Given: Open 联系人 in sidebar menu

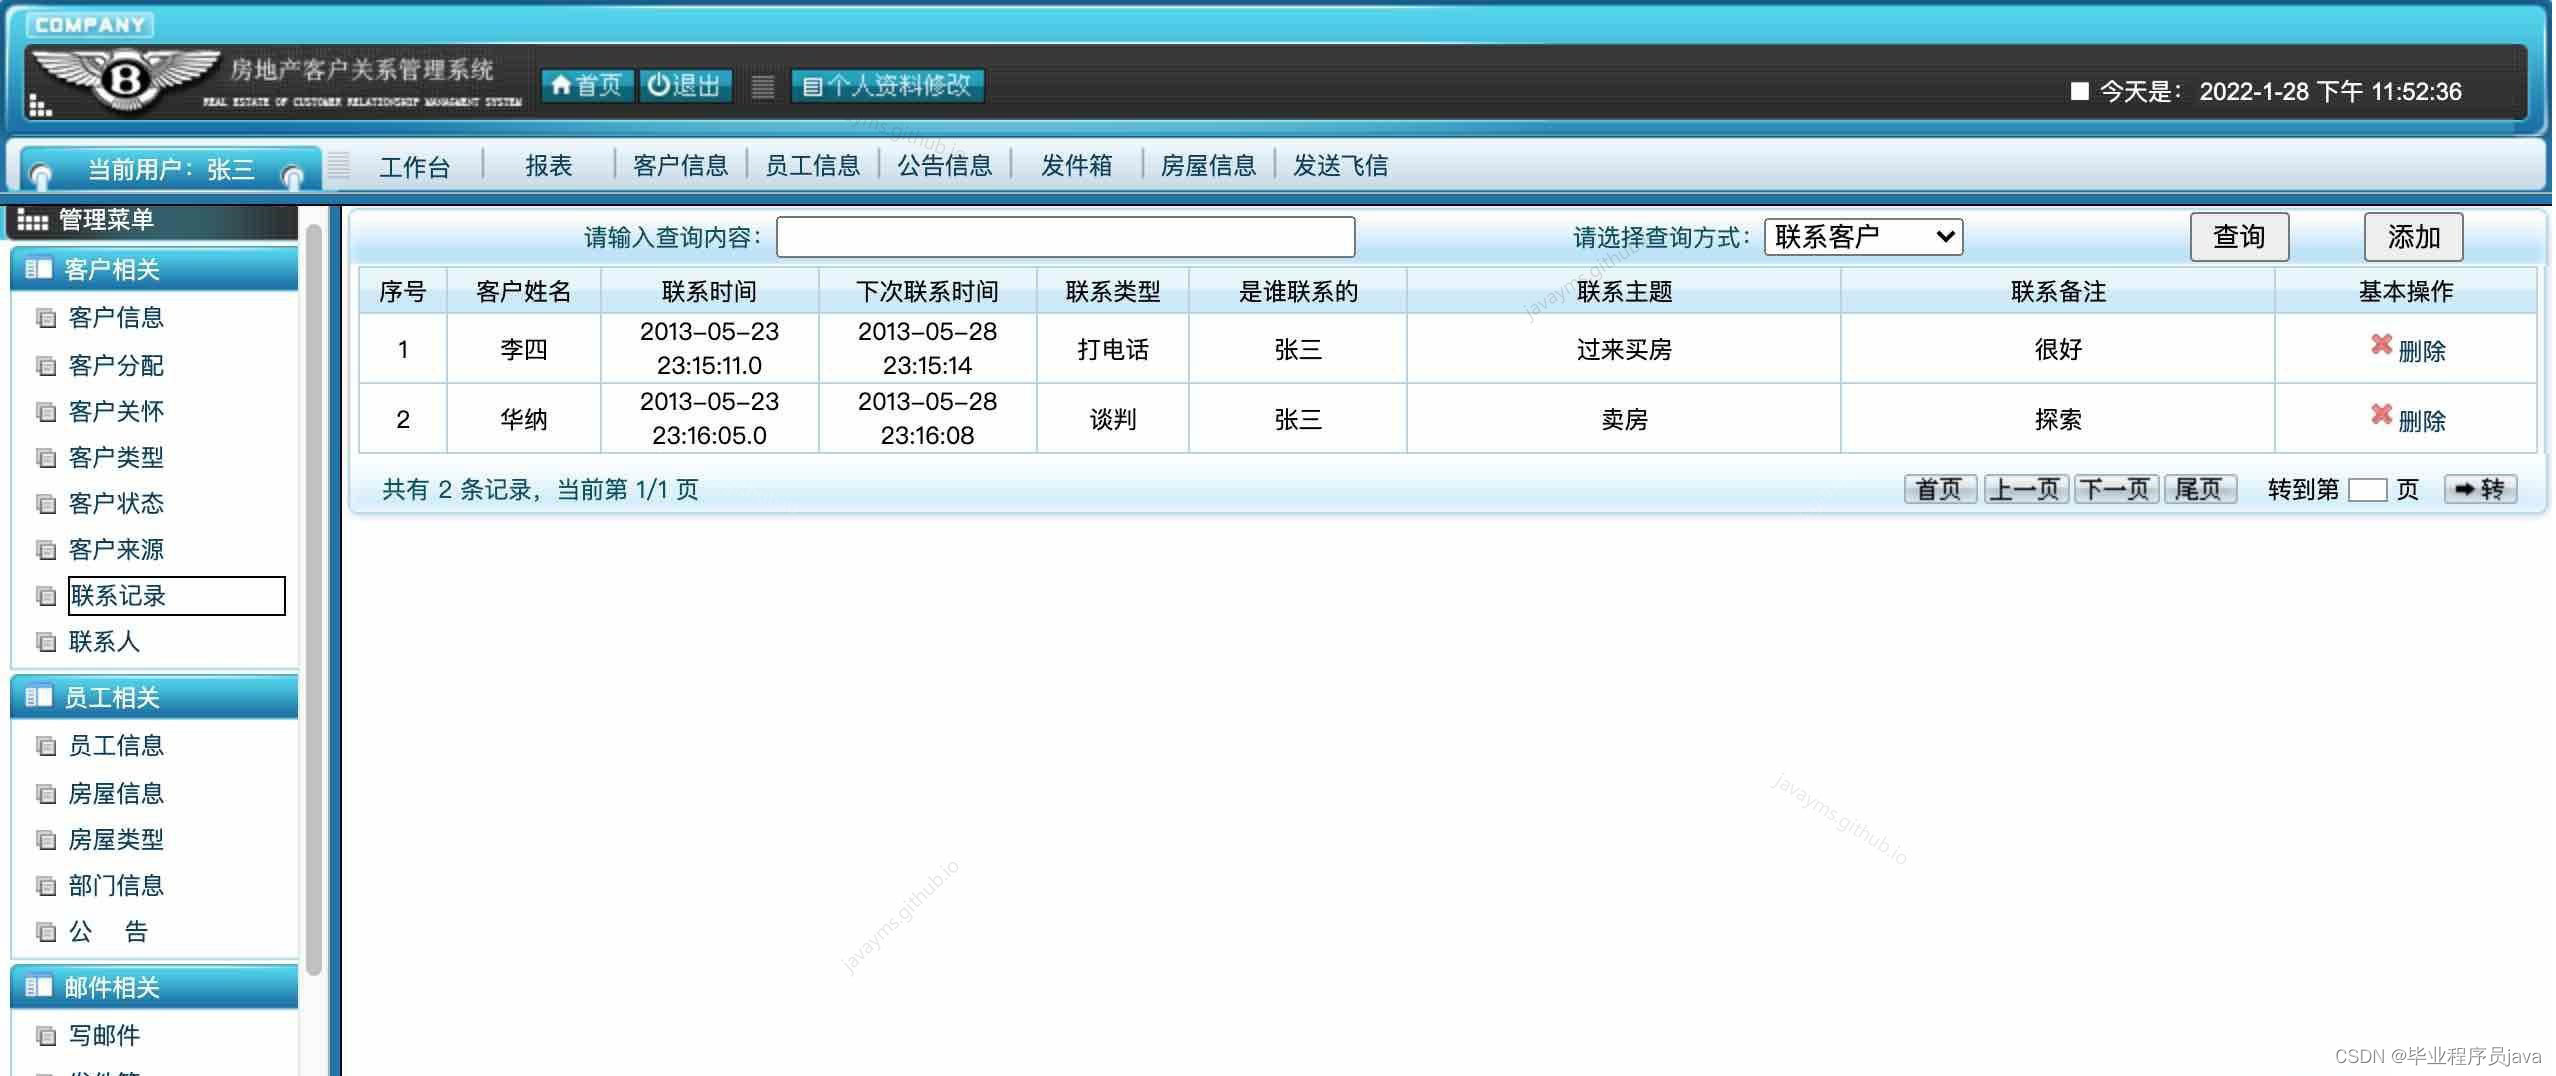Looking at the screenshot, I should coord(104,642).
